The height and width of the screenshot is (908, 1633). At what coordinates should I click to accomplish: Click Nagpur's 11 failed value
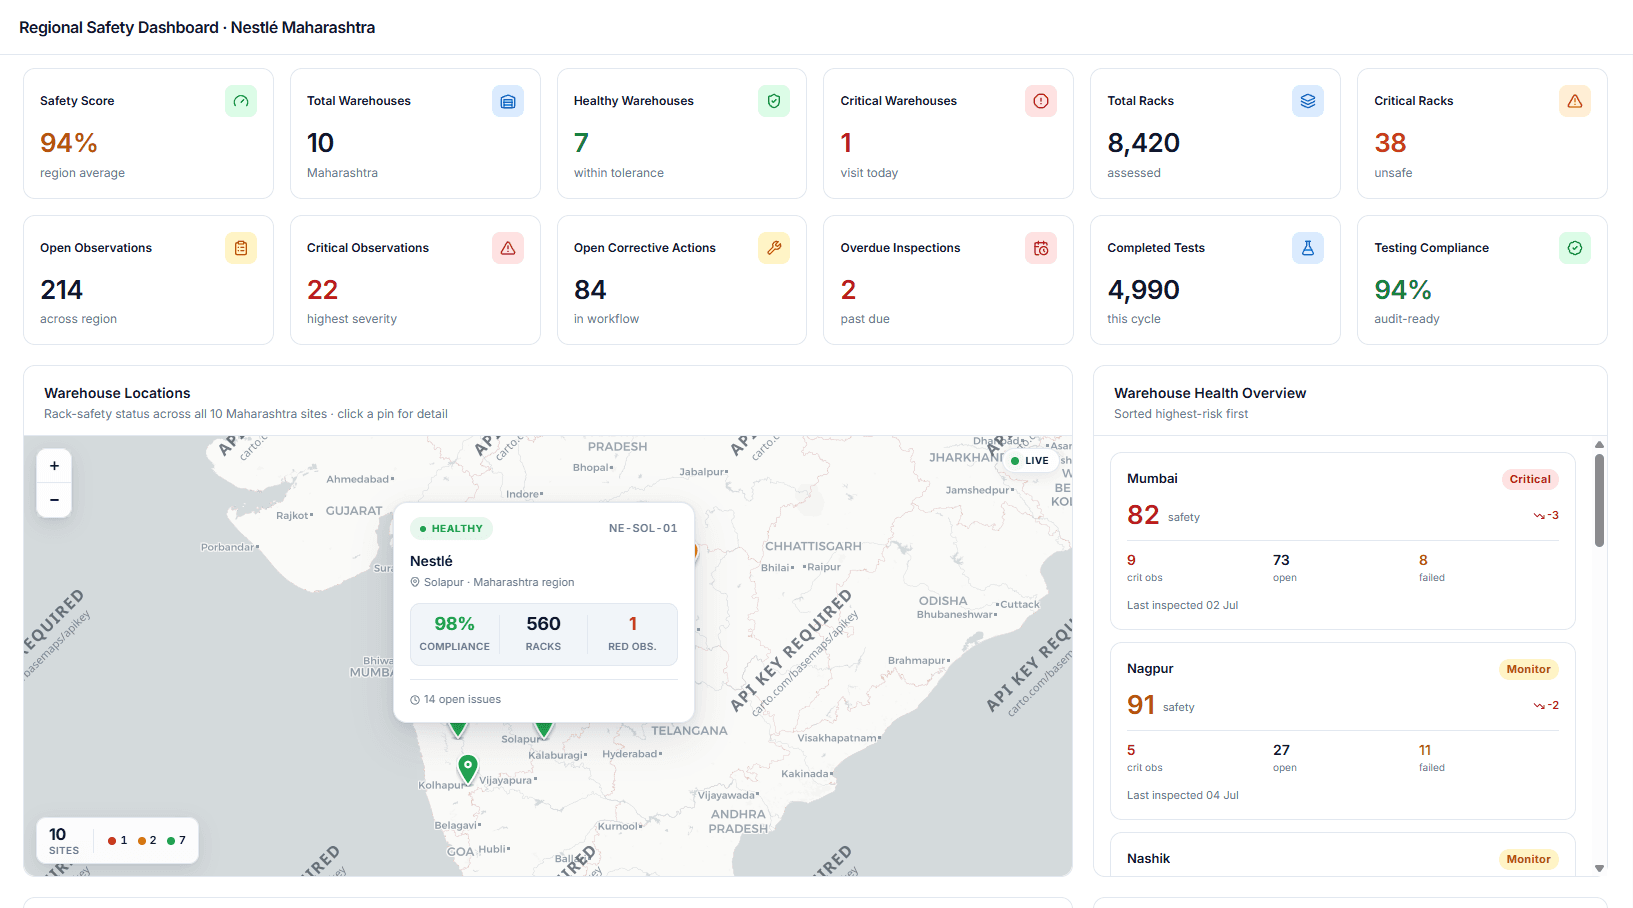1425,750
